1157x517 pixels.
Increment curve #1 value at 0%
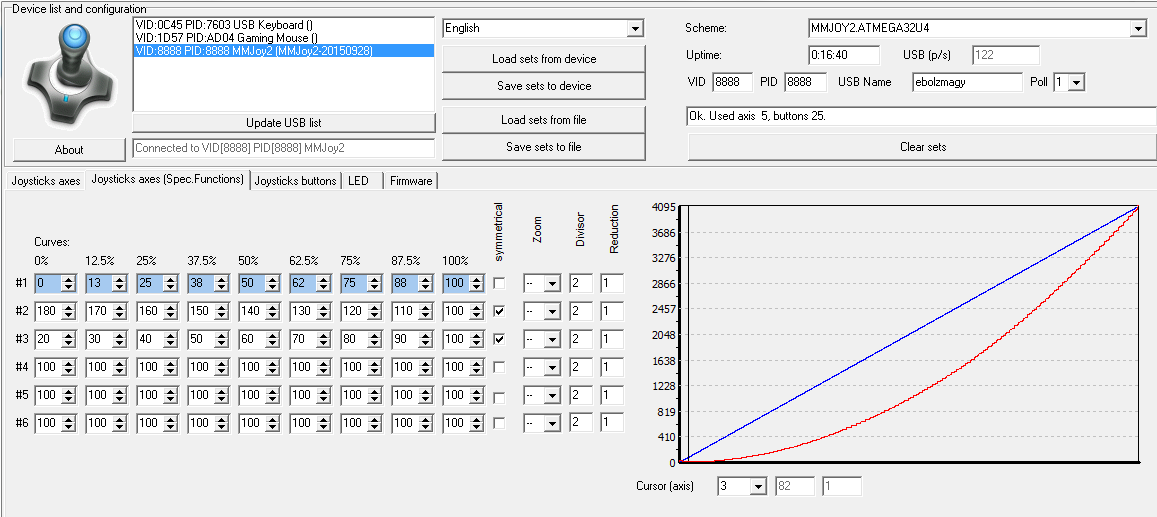pos(70,280)
